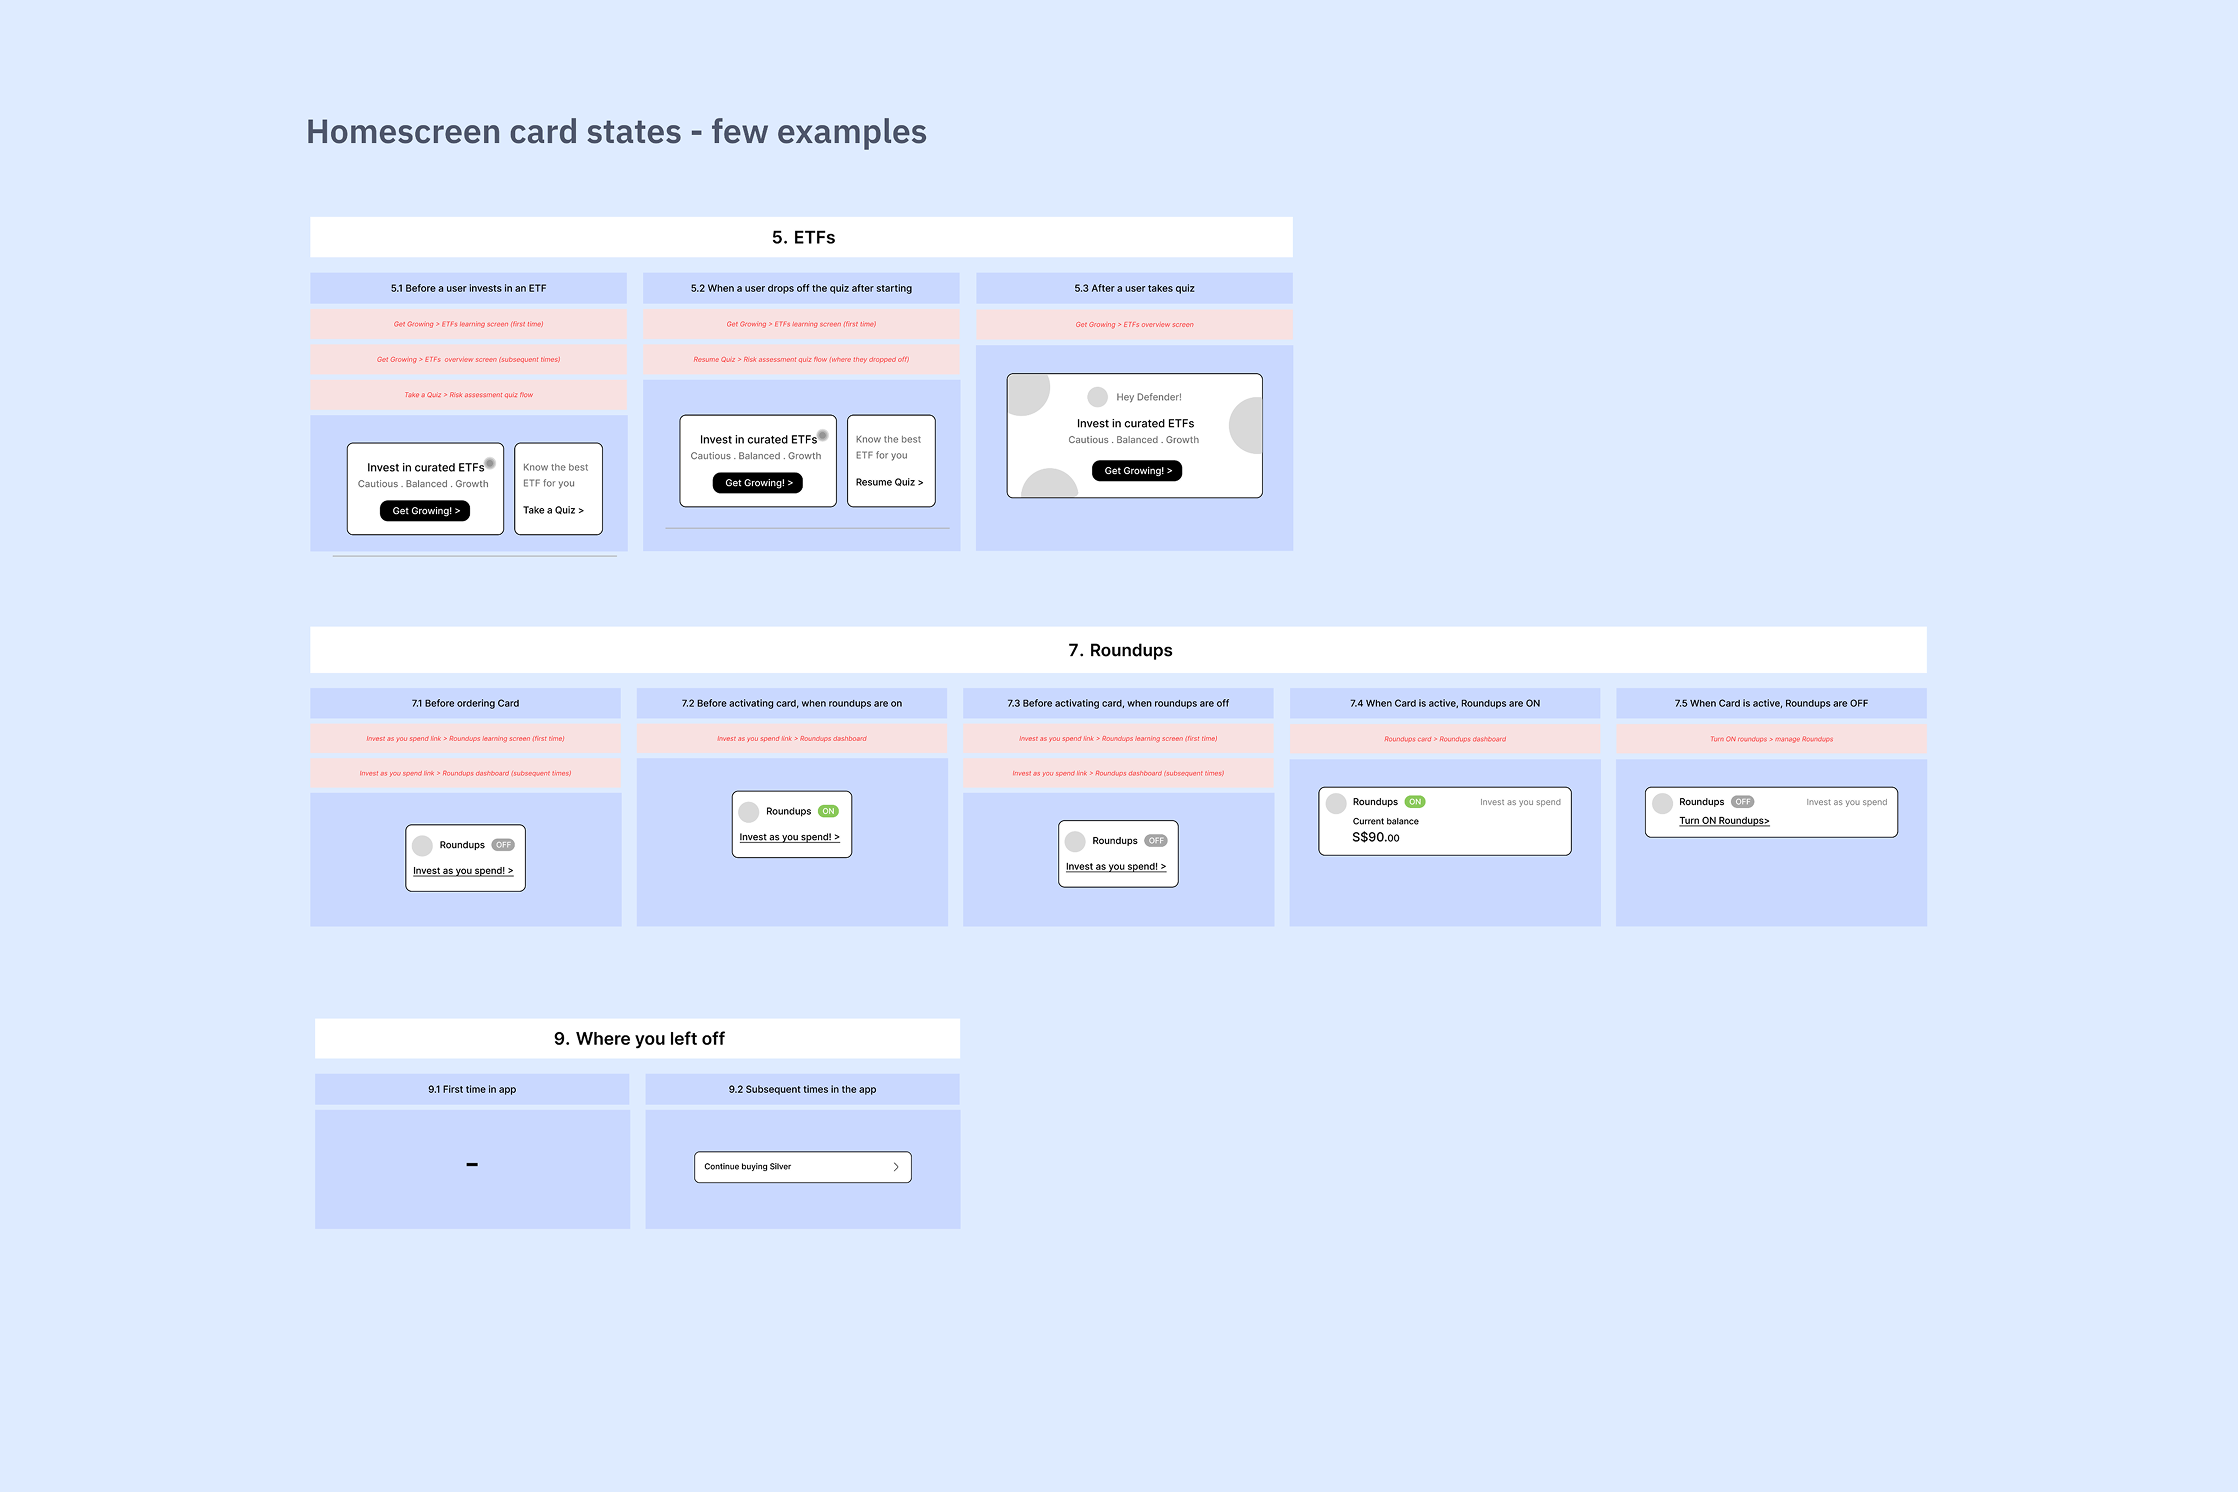
Task: Open Take a Quiz > in 5.1
Action: pyautogui.click(x=553, y=510)
